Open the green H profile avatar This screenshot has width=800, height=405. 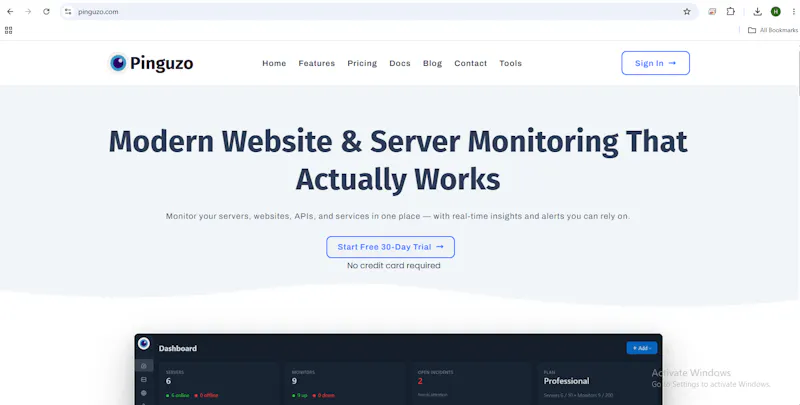pyautogui.click(x=776, y=11)
